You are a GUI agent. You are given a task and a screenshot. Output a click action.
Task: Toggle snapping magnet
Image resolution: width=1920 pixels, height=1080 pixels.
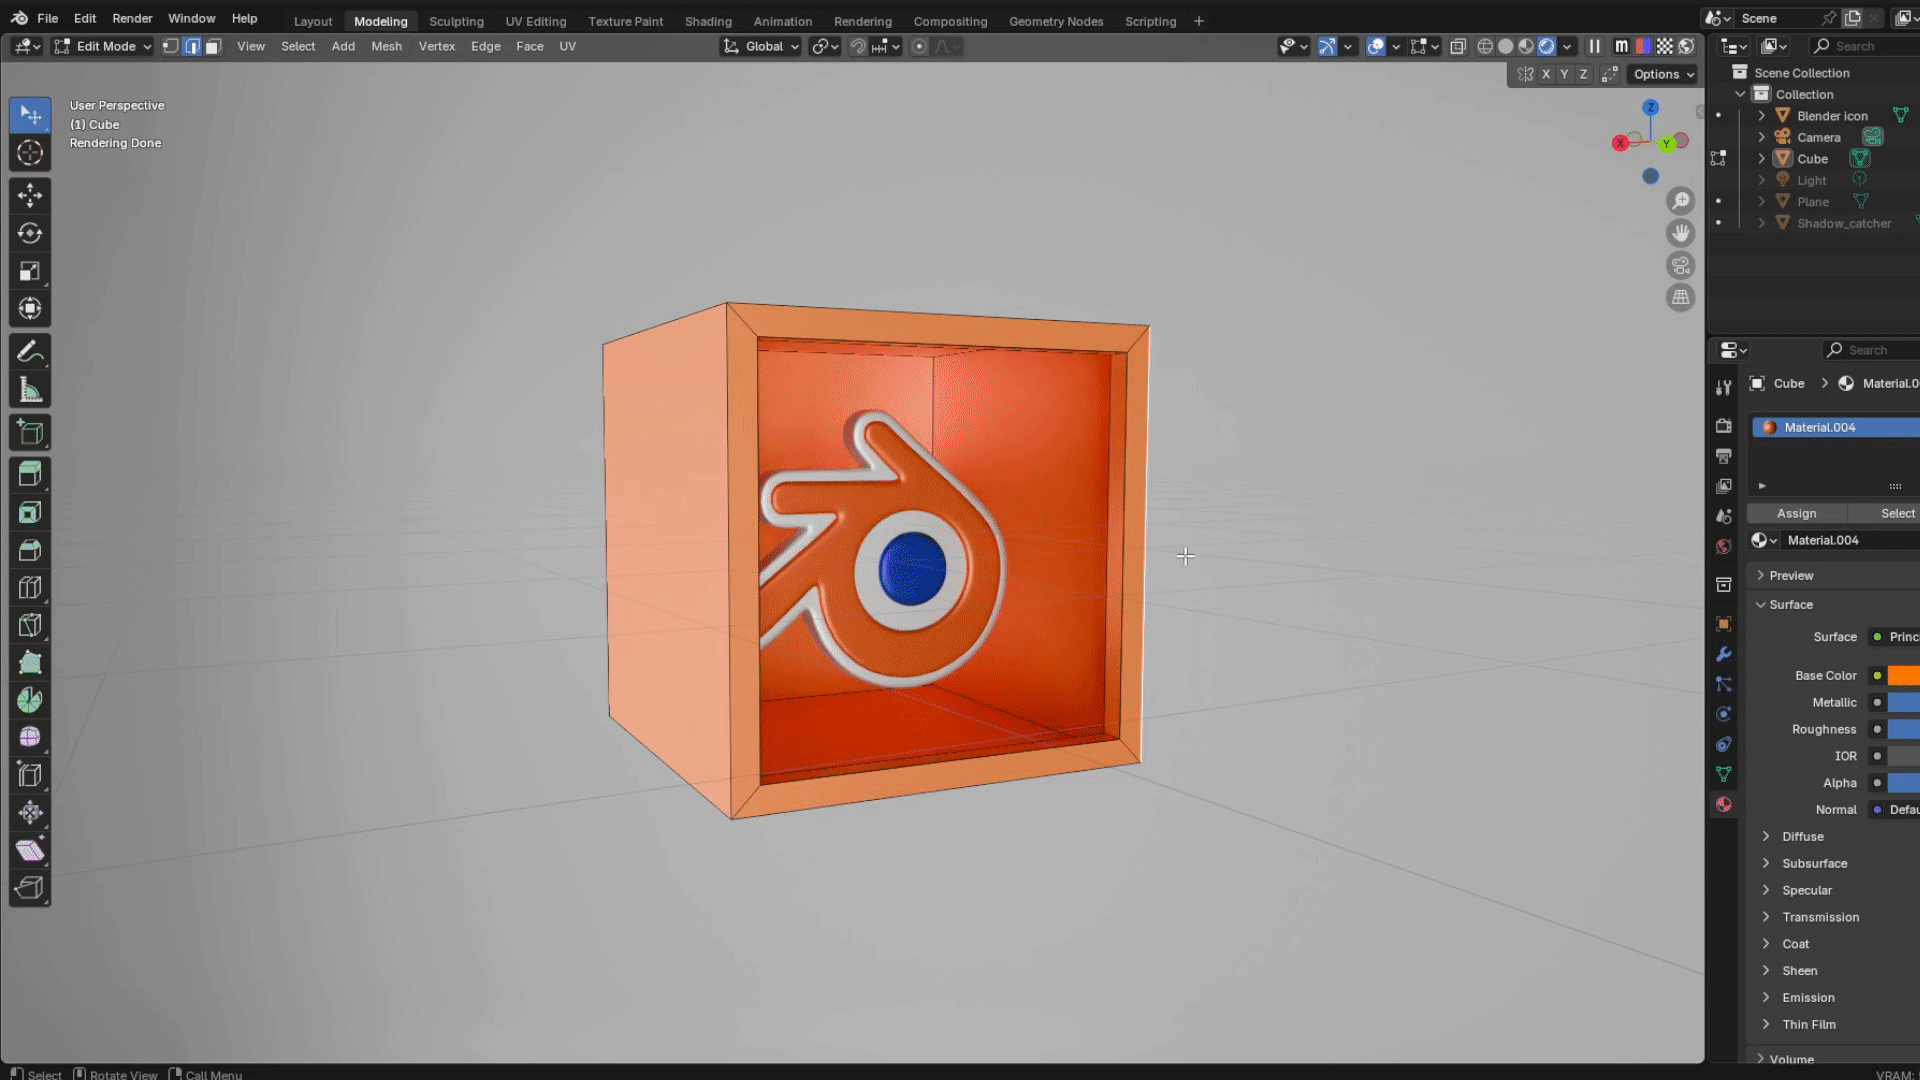pyautogui.click(x=858, y=46)
